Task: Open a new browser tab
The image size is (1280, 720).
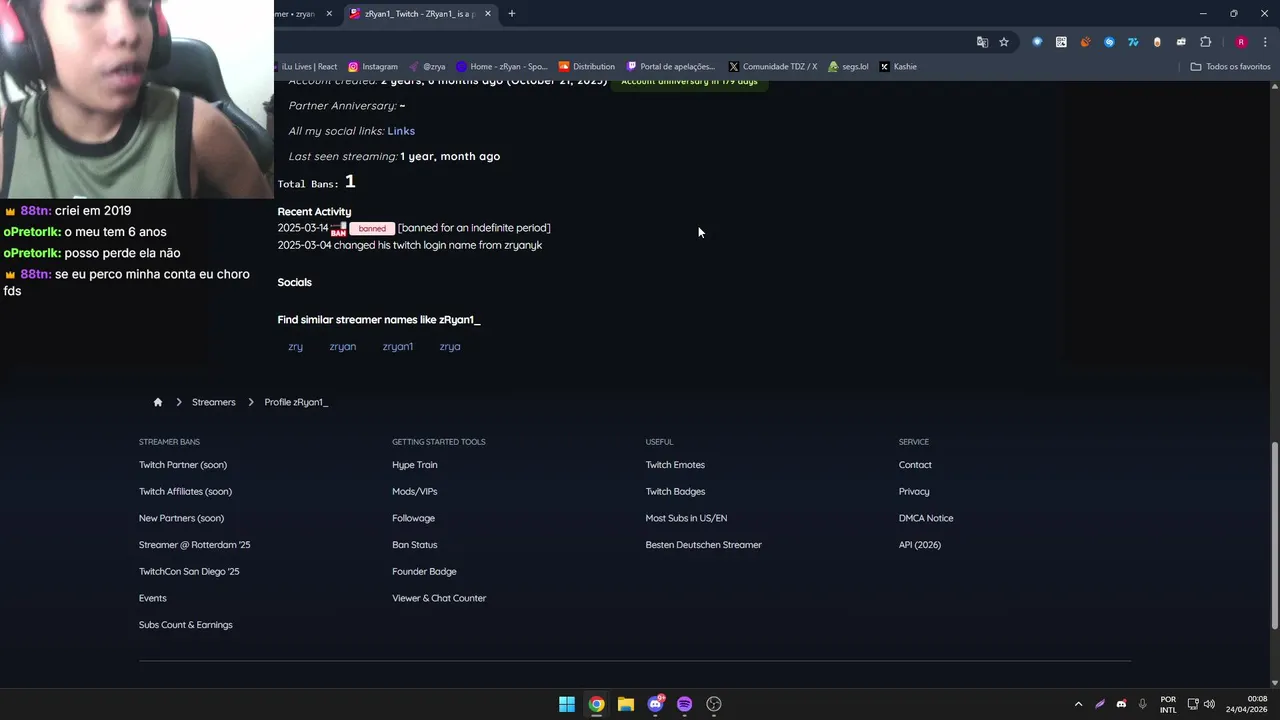Action: coord(511,14)
